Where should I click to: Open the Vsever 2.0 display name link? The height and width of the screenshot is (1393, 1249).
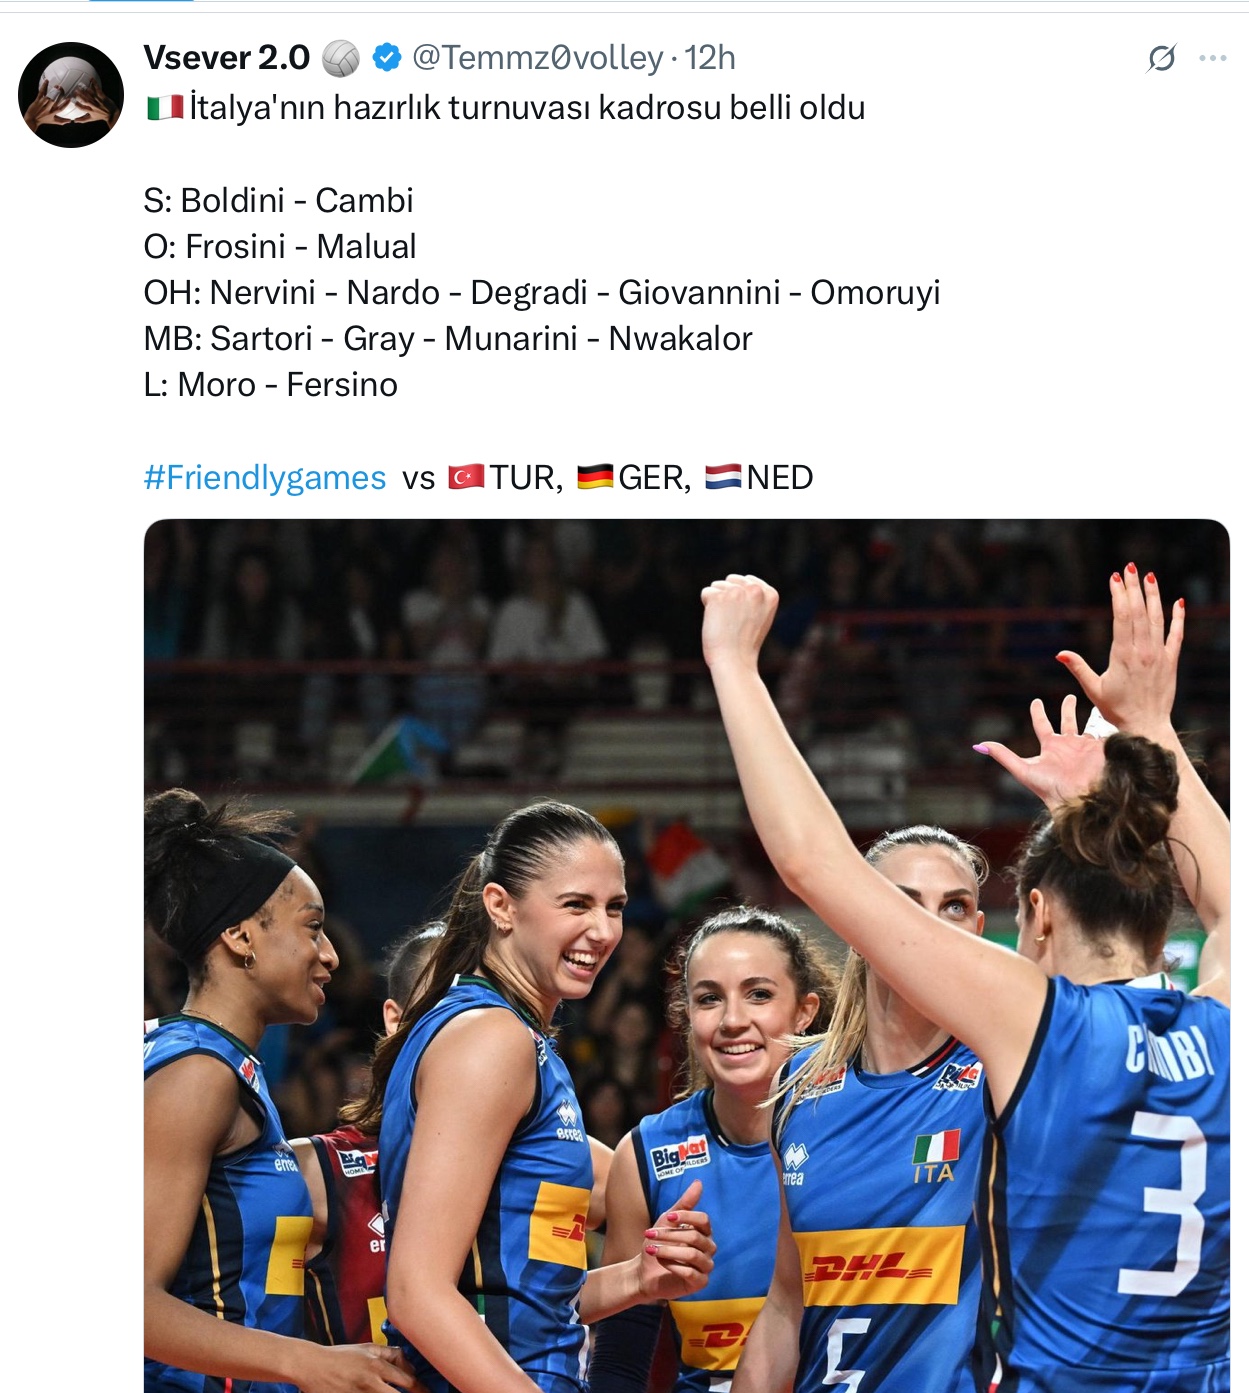(227, 58)
